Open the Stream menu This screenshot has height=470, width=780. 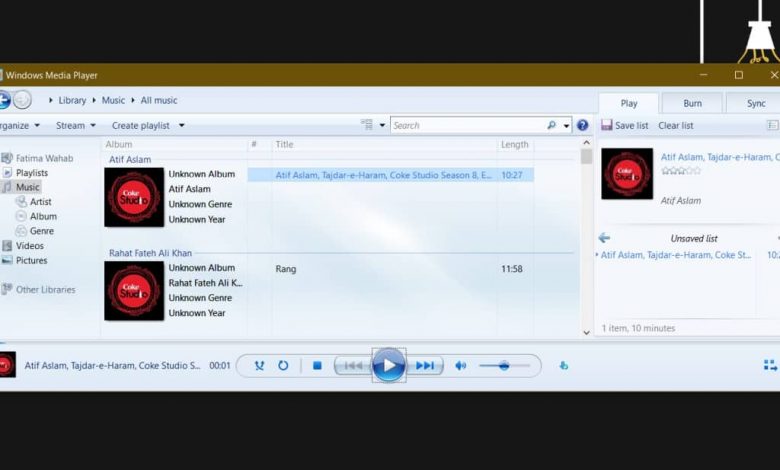[x=76, y=125]
